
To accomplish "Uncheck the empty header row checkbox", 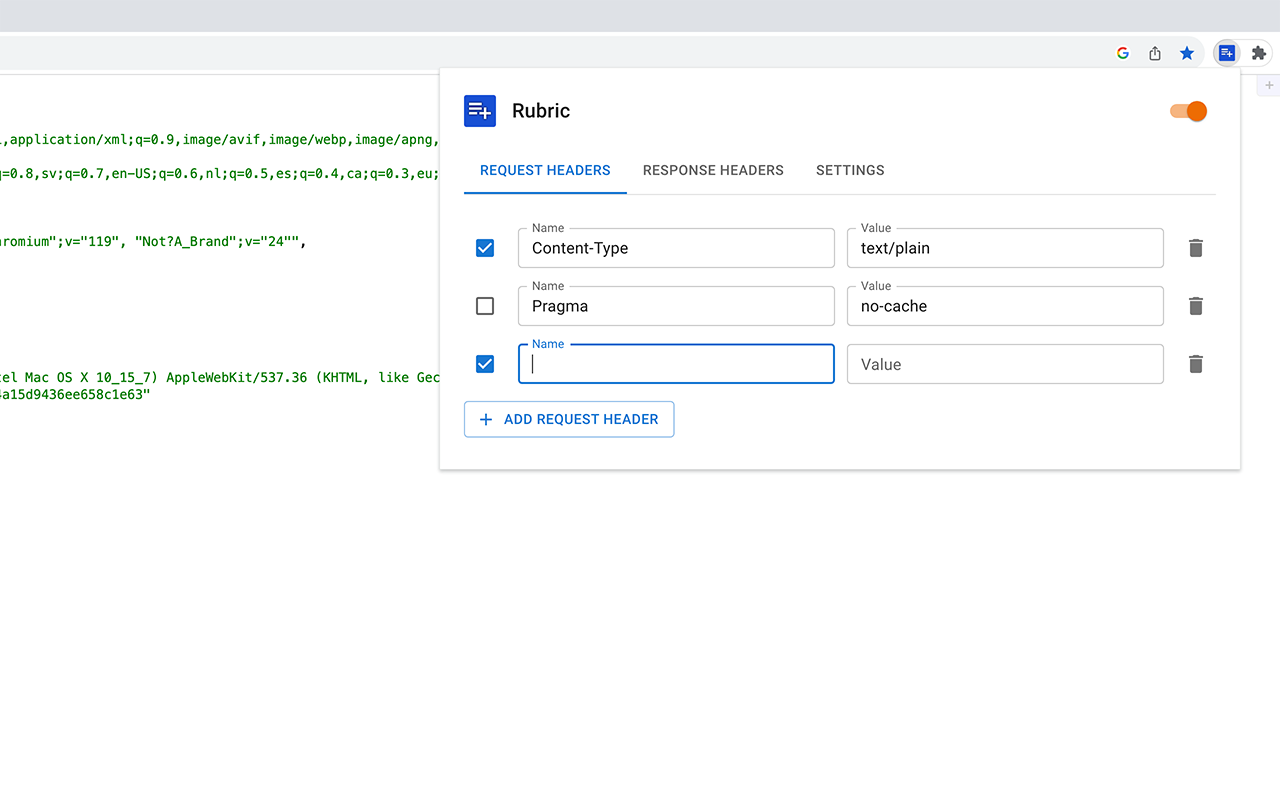I will coord(485,364).
